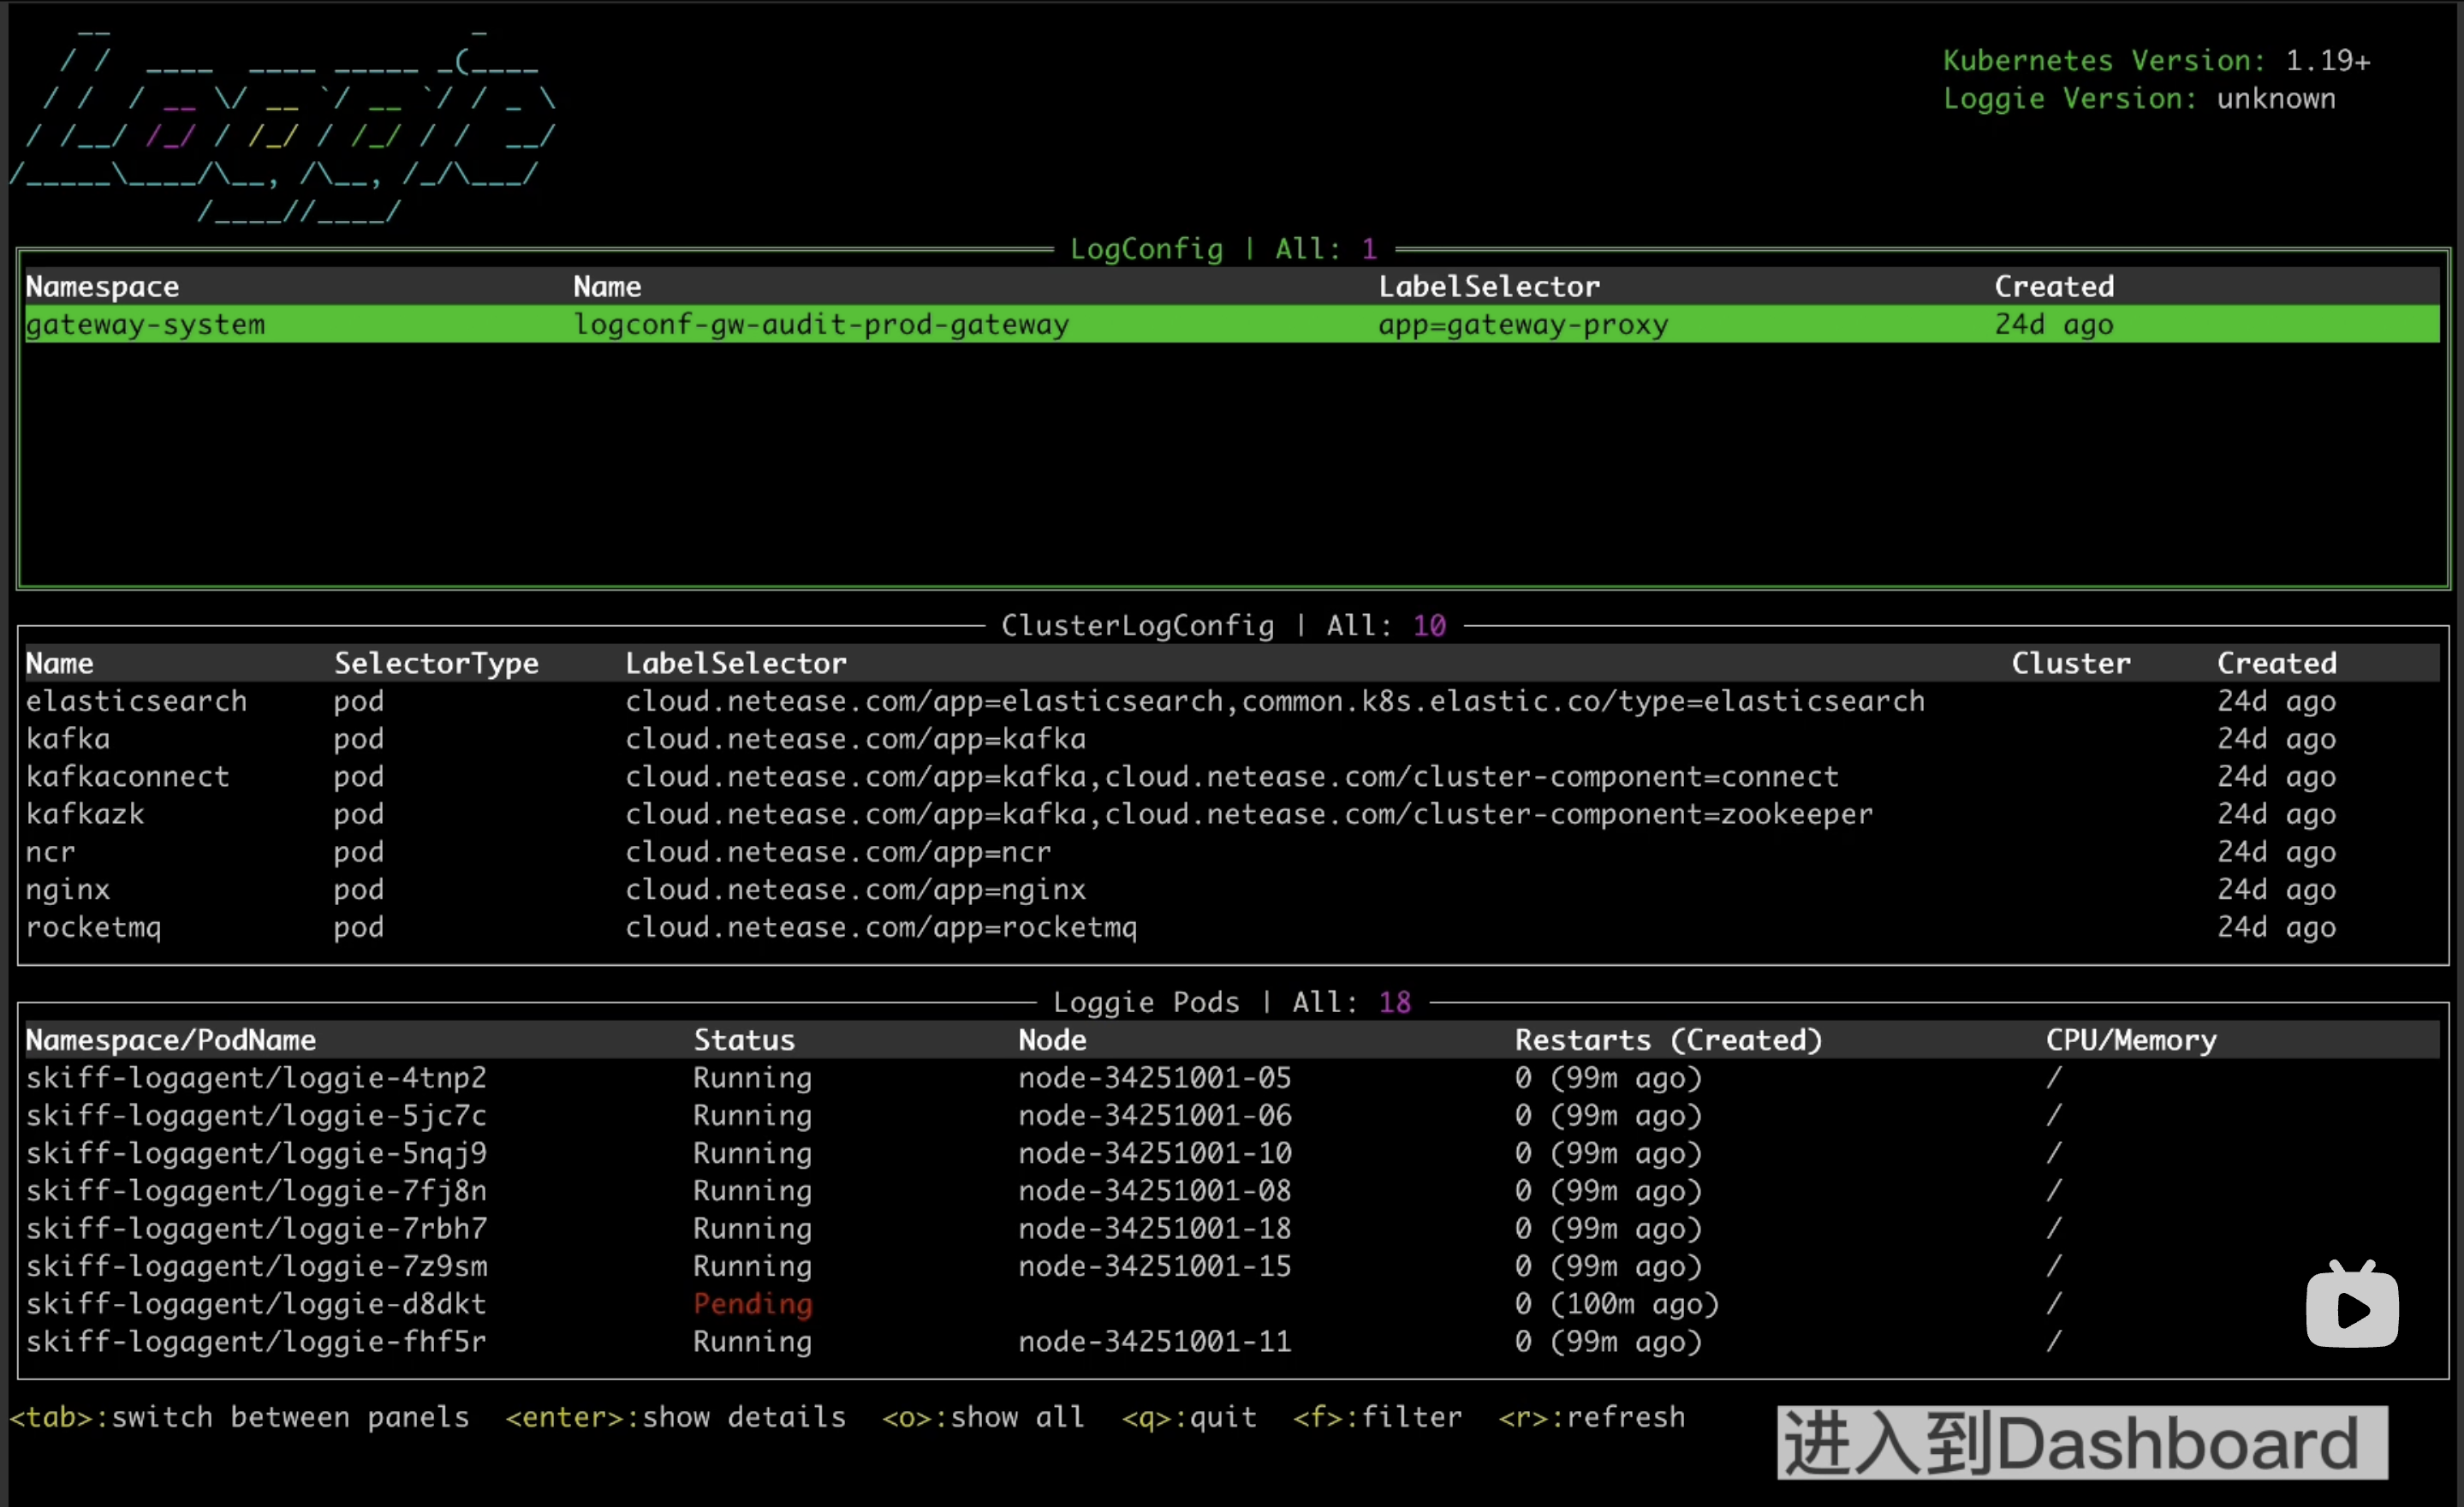
Task: Select the kafkaconnect ClusterLogConfig entry
Action: point(127,777)
